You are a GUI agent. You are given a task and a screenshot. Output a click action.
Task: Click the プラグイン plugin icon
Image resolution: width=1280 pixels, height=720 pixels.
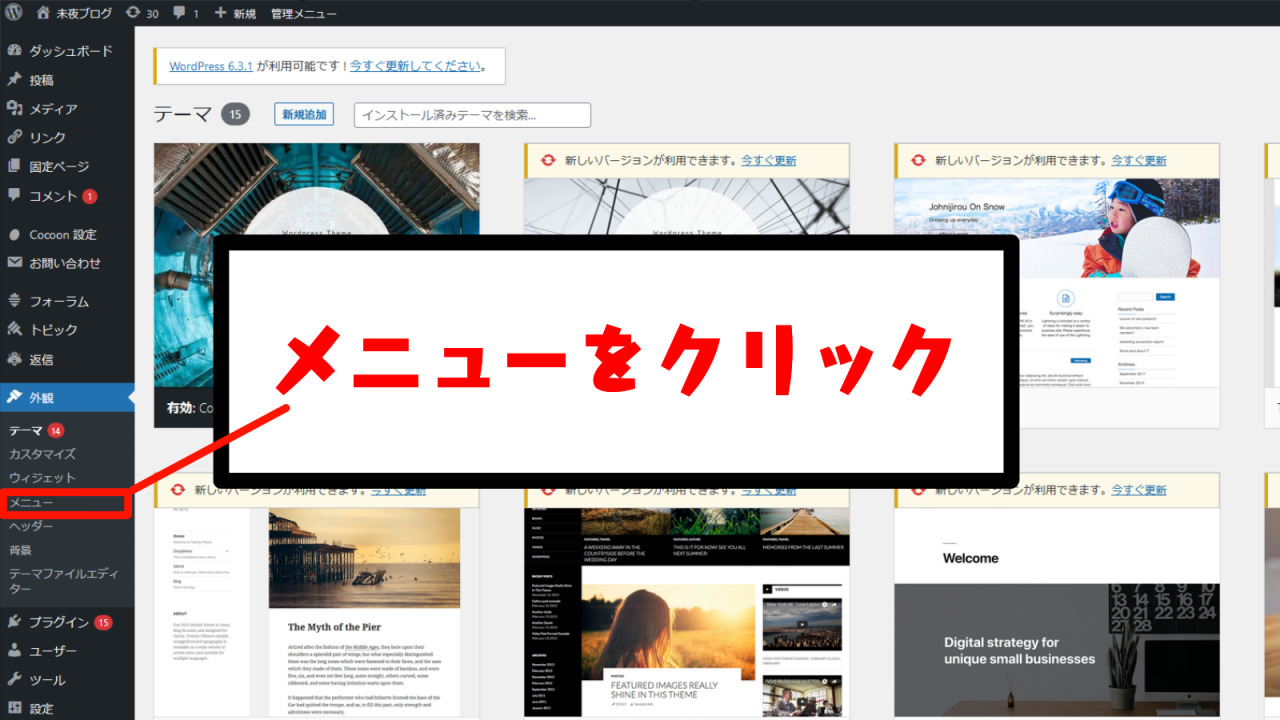coord(14,622)
